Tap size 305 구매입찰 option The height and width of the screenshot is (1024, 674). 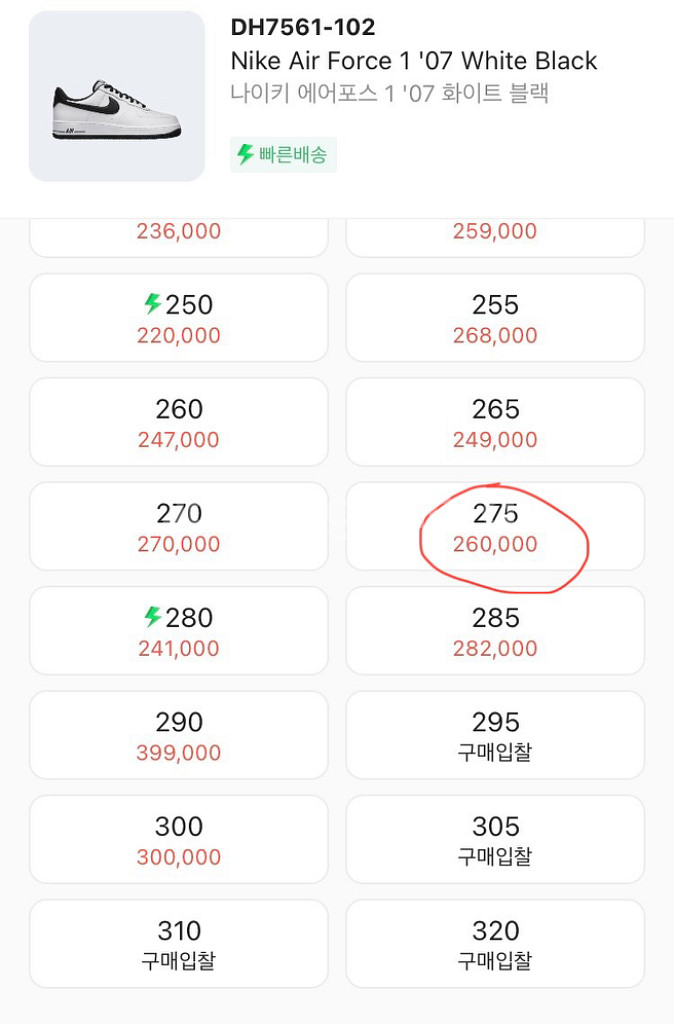coord(495,840)
